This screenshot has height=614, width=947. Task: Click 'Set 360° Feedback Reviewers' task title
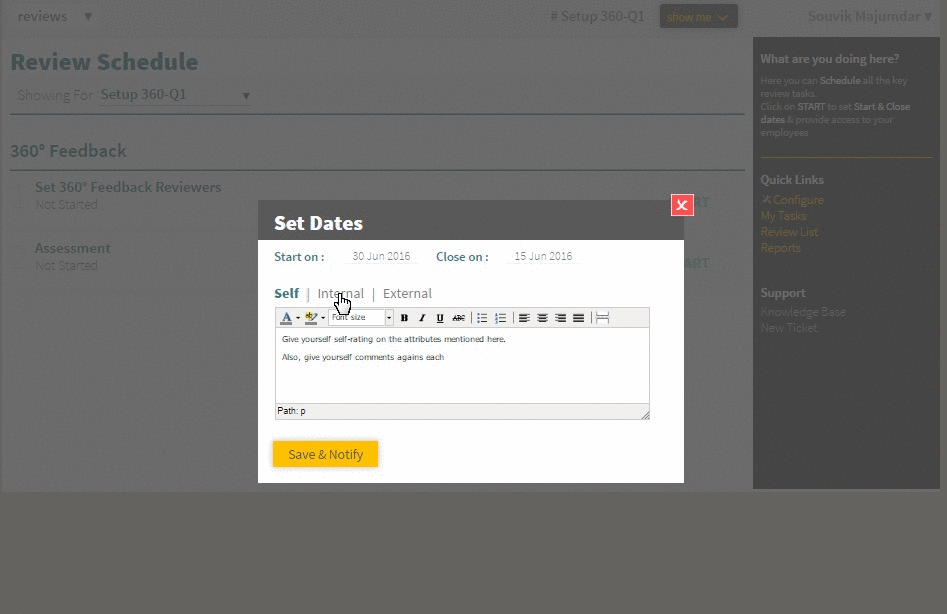(128, 187)
